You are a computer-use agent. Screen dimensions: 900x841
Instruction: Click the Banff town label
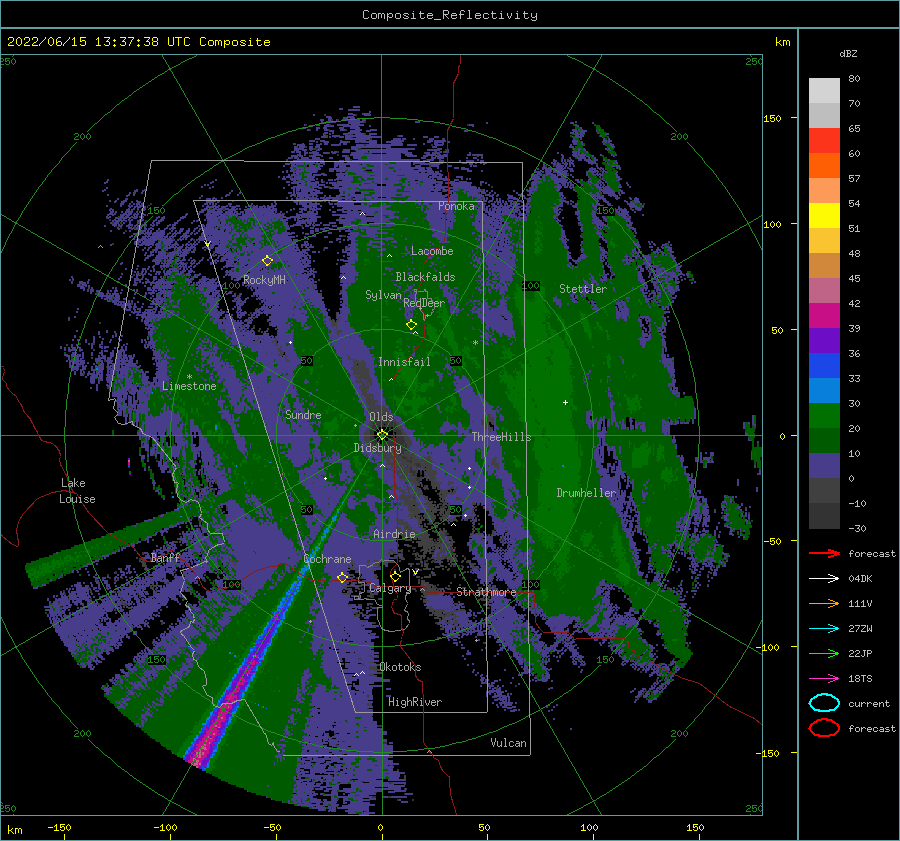click(x=165, y=558)
